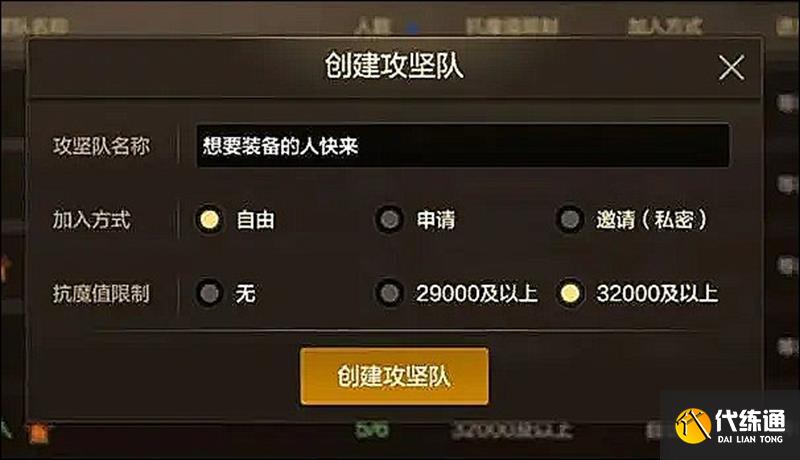Click the 攻坚队名称 row label
Image resolution: width=800 pixels, height=460 pixels.
(x=101, y=146)
